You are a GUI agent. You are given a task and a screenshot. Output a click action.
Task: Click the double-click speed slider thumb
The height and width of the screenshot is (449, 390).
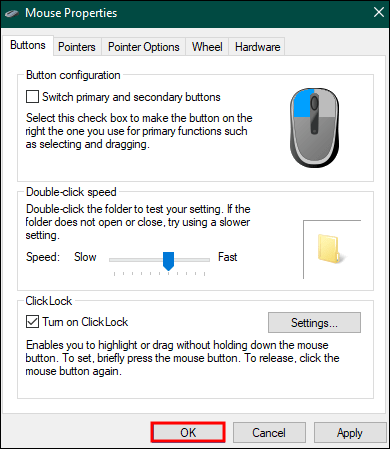coord(168,261)
